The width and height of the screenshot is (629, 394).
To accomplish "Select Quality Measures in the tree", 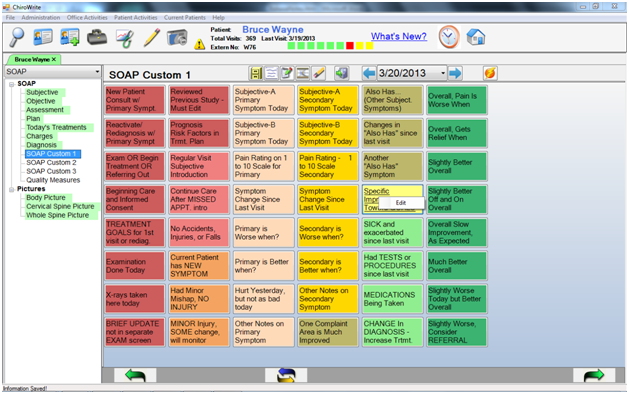I will 53,180.
